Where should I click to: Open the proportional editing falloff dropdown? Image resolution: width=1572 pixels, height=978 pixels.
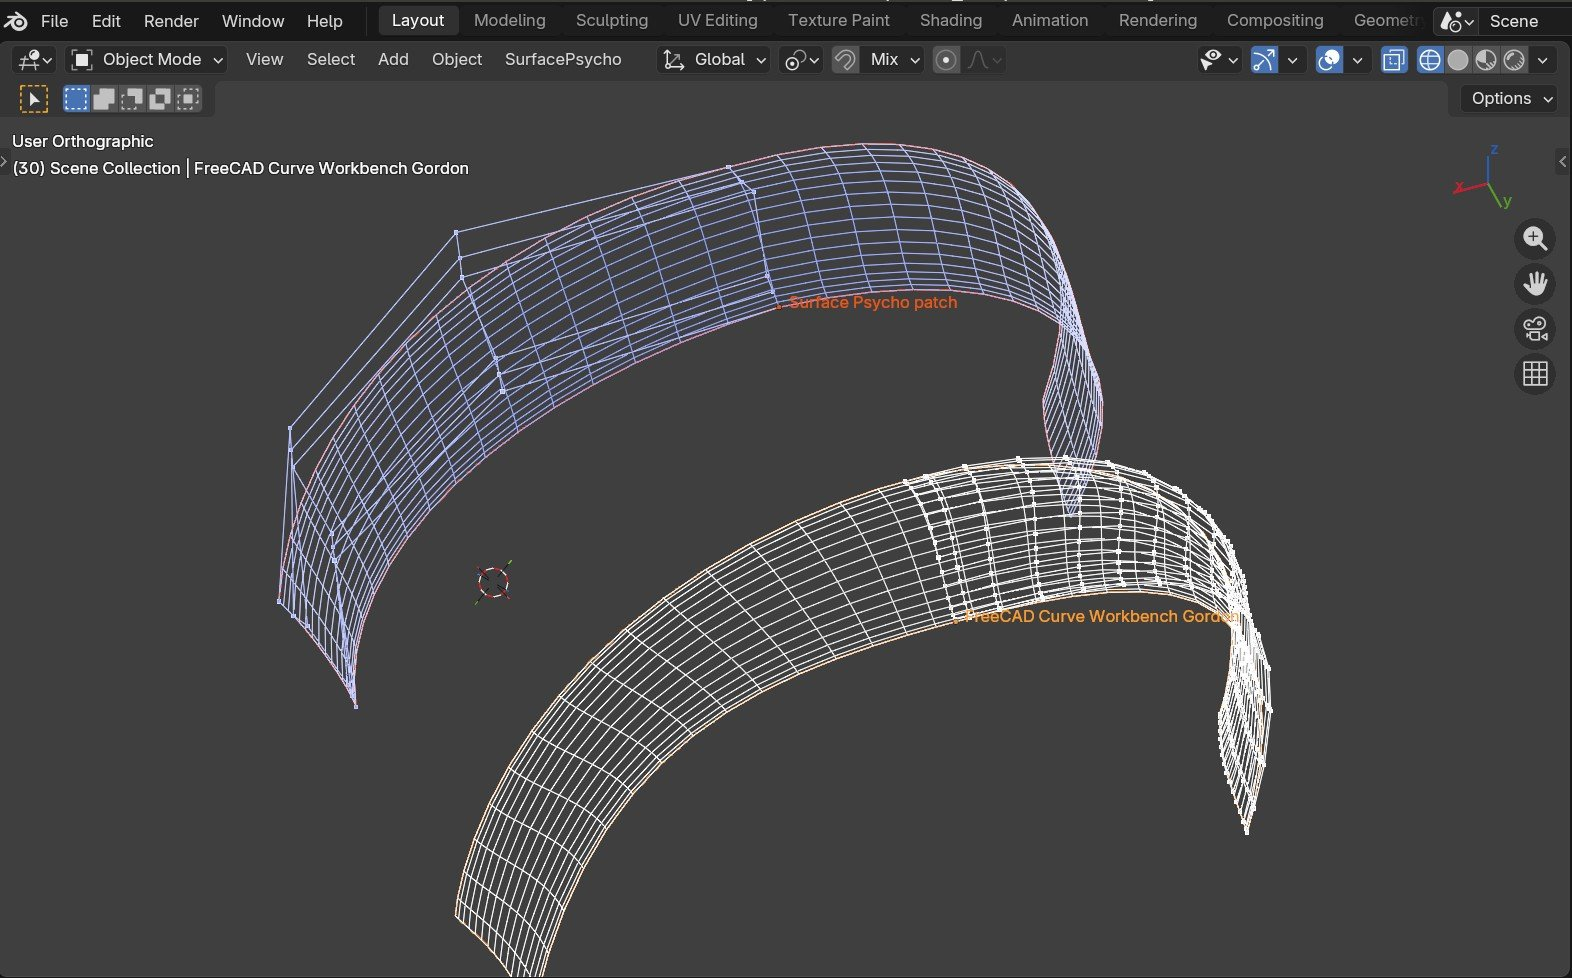(x=983, y=60)
